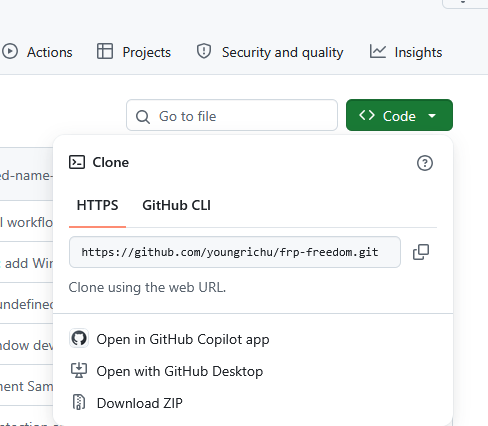Click the Clone terminal icon
This screenshot has height=426, width=488.
point(77,162)
